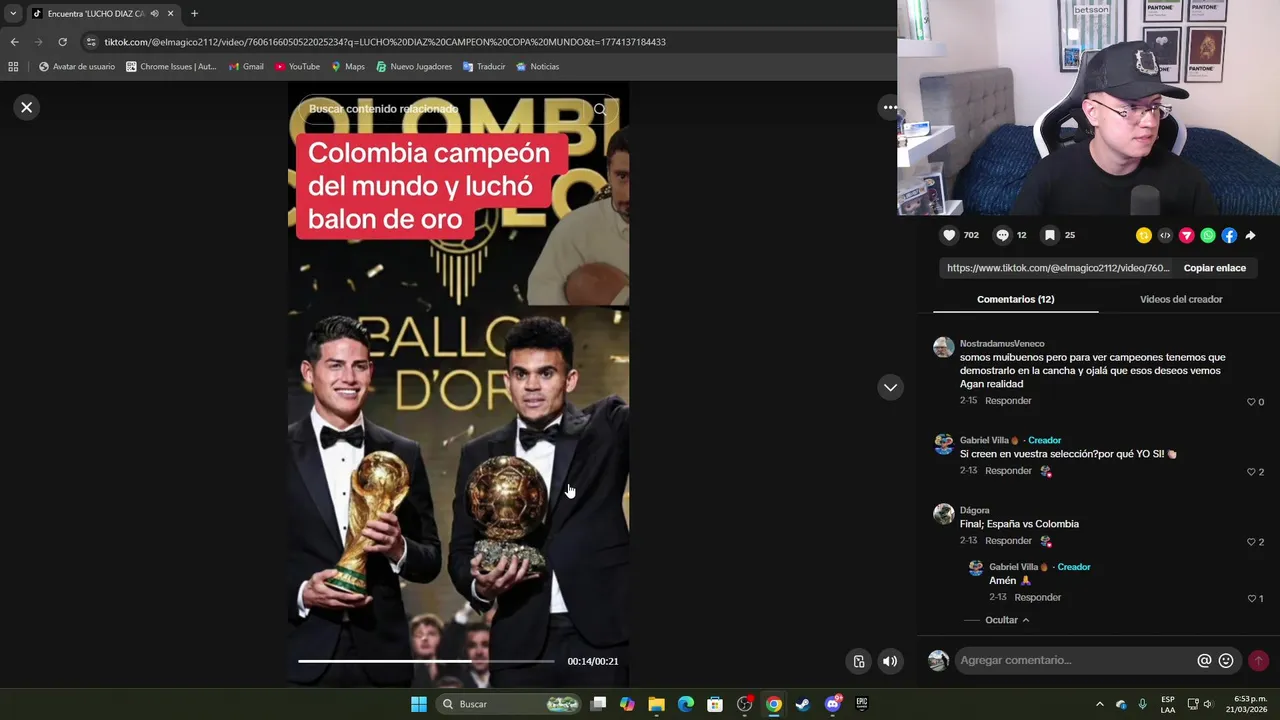This screenshot has width=1280, height=720.
Task: Open Epic Games launcher from taskbar
Action: tap(861, 704)
